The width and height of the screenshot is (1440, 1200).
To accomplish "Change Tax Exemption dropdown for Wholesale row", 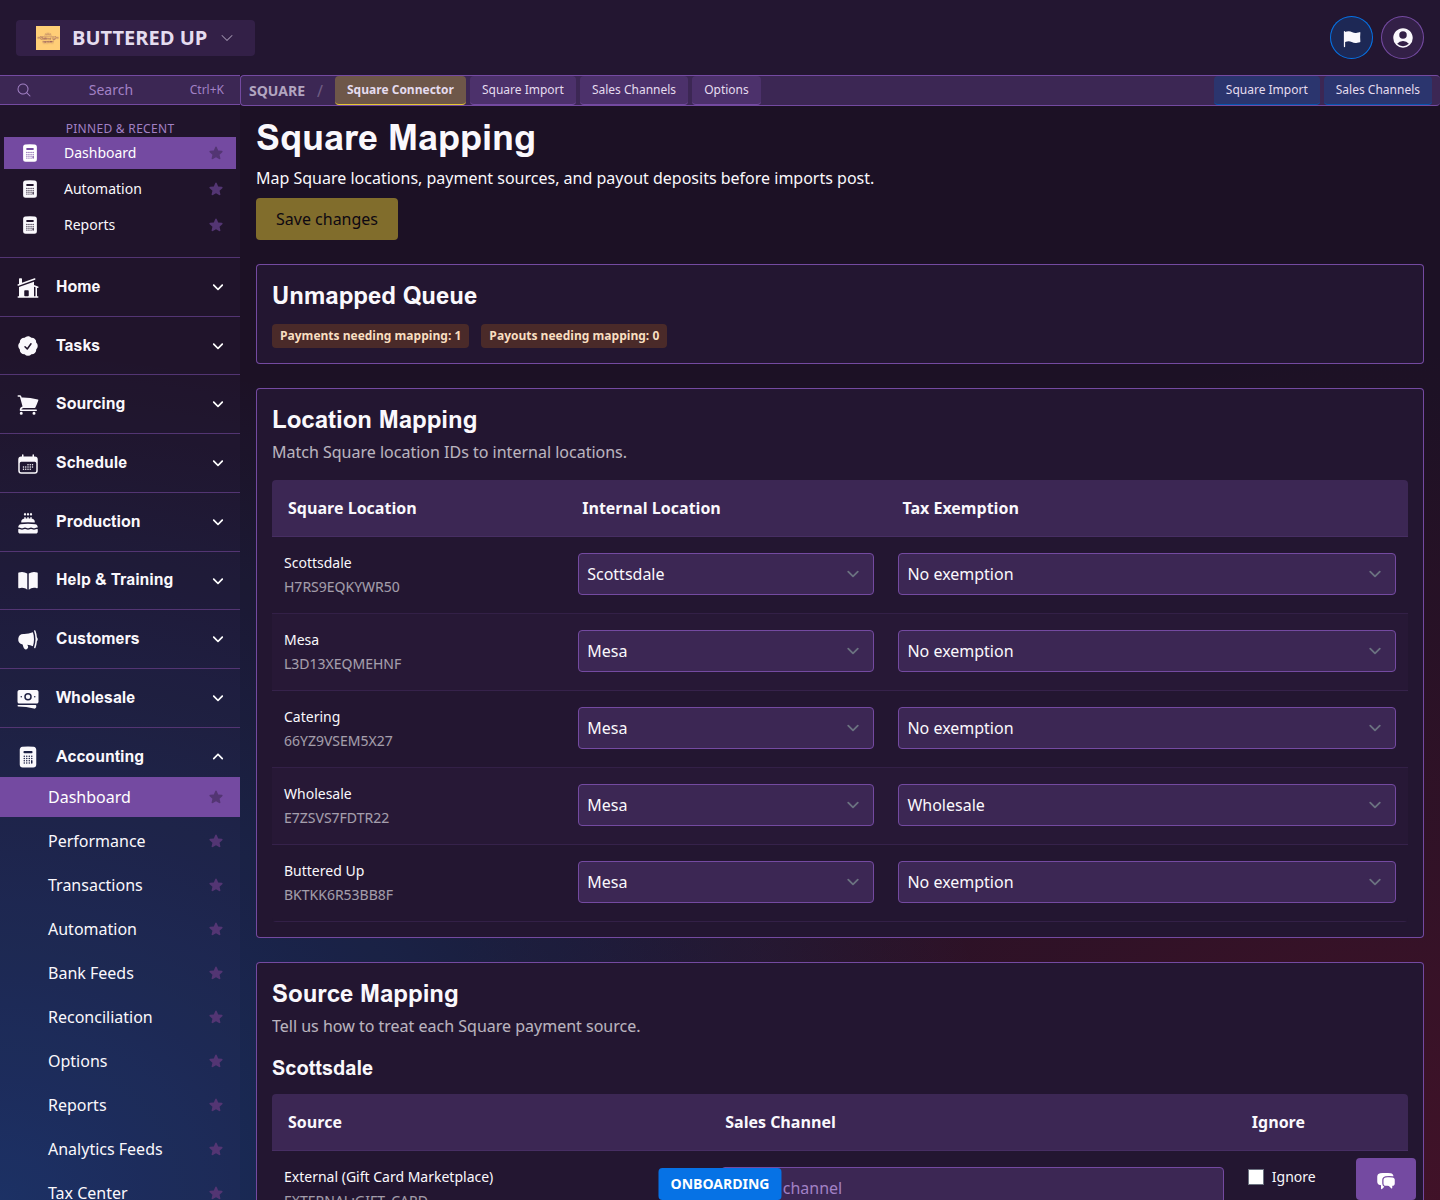I will 1146,805.
